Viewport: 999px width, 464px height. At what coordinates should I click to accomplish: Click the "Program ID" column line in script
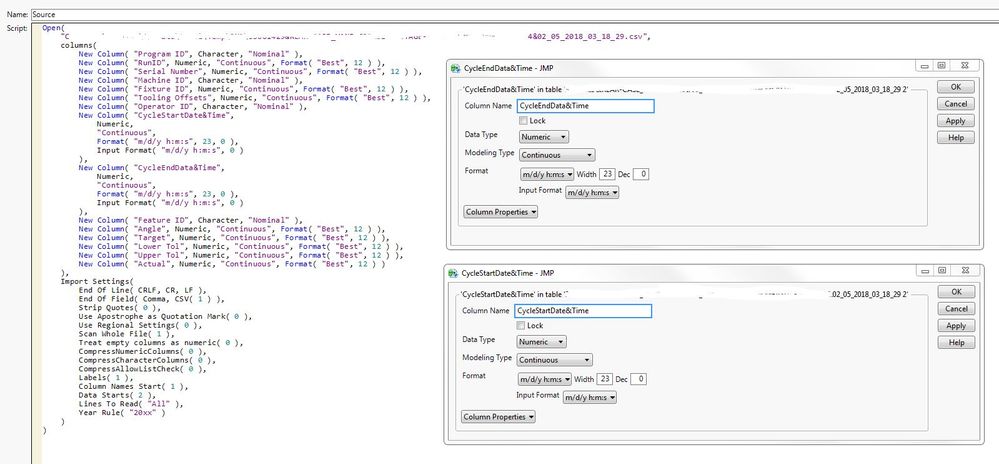point(191,54)
